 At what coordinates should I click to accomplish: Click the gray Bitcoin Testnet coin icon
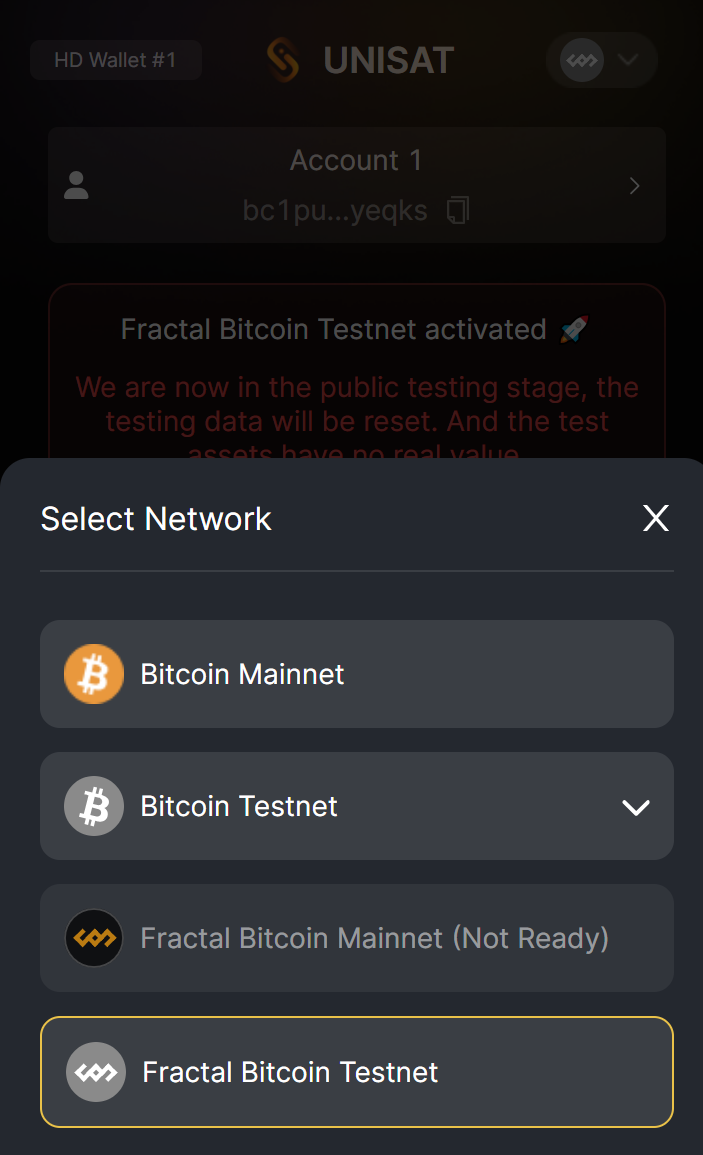(x=94, y=806)
